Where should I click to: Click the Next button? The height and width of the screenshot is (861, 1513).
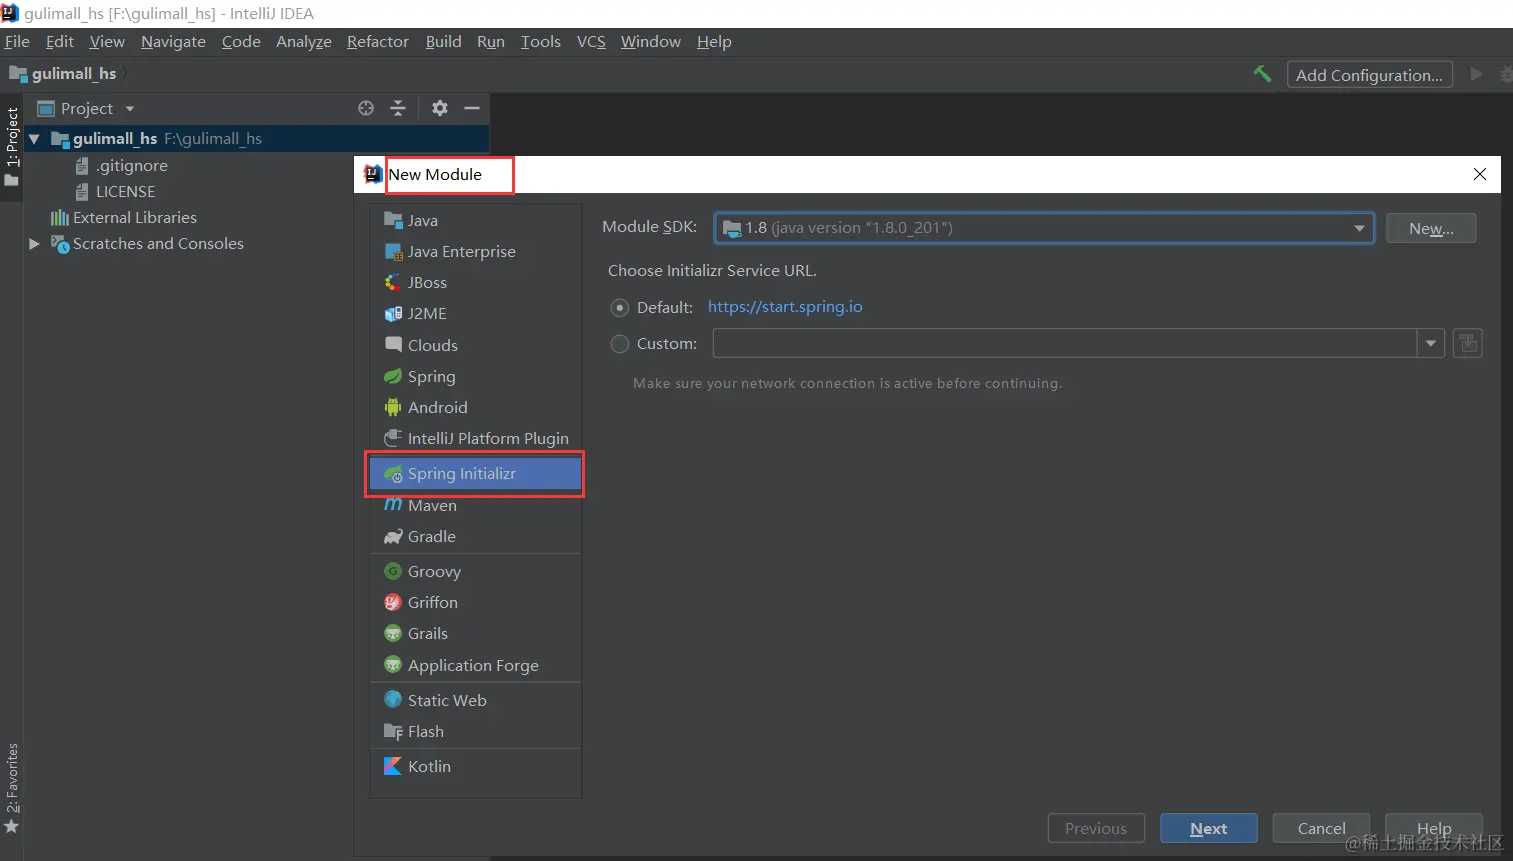1209,828
